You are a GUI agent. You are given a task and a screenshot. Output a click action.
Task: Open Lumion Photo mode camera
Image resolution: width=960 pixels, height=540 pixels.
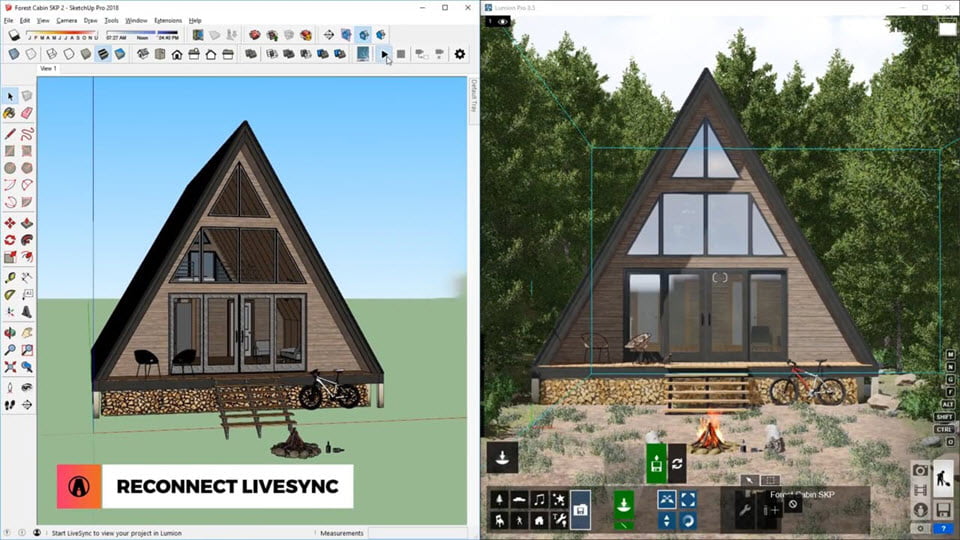[920, 470]
